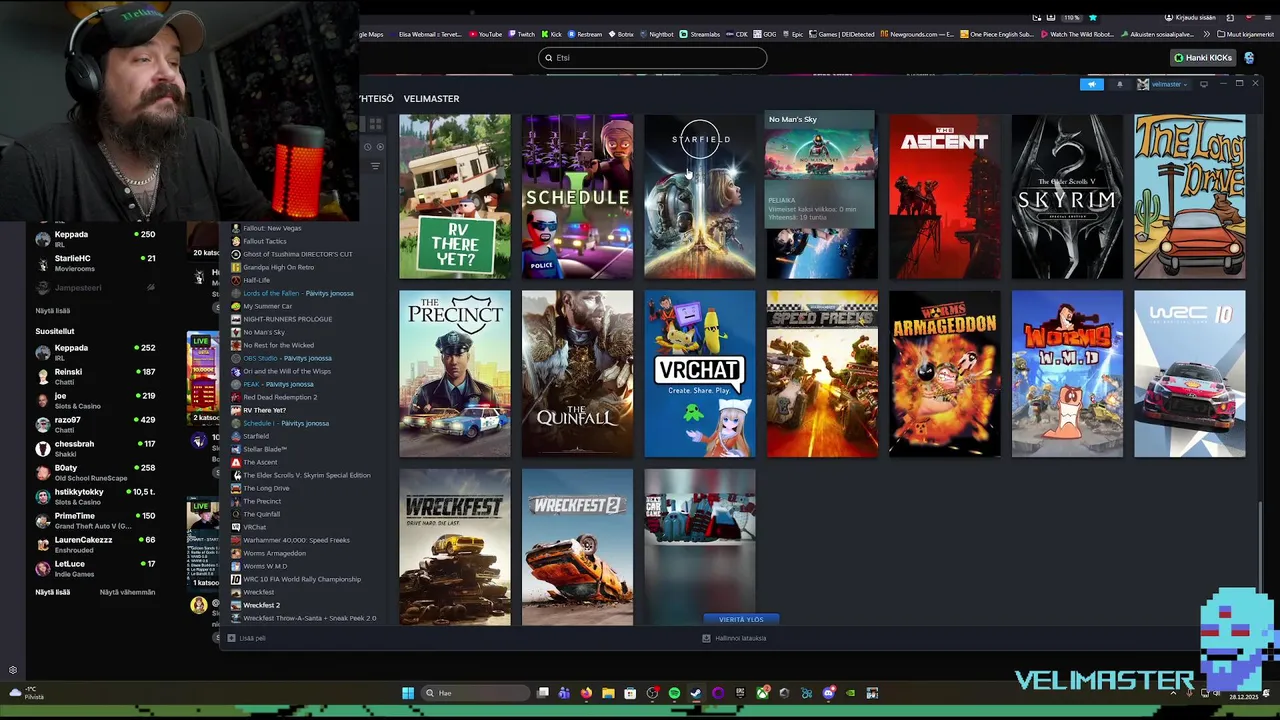Select the Wreckfest game cover
Screen dimensions: 1280x720
click(455, 547)
